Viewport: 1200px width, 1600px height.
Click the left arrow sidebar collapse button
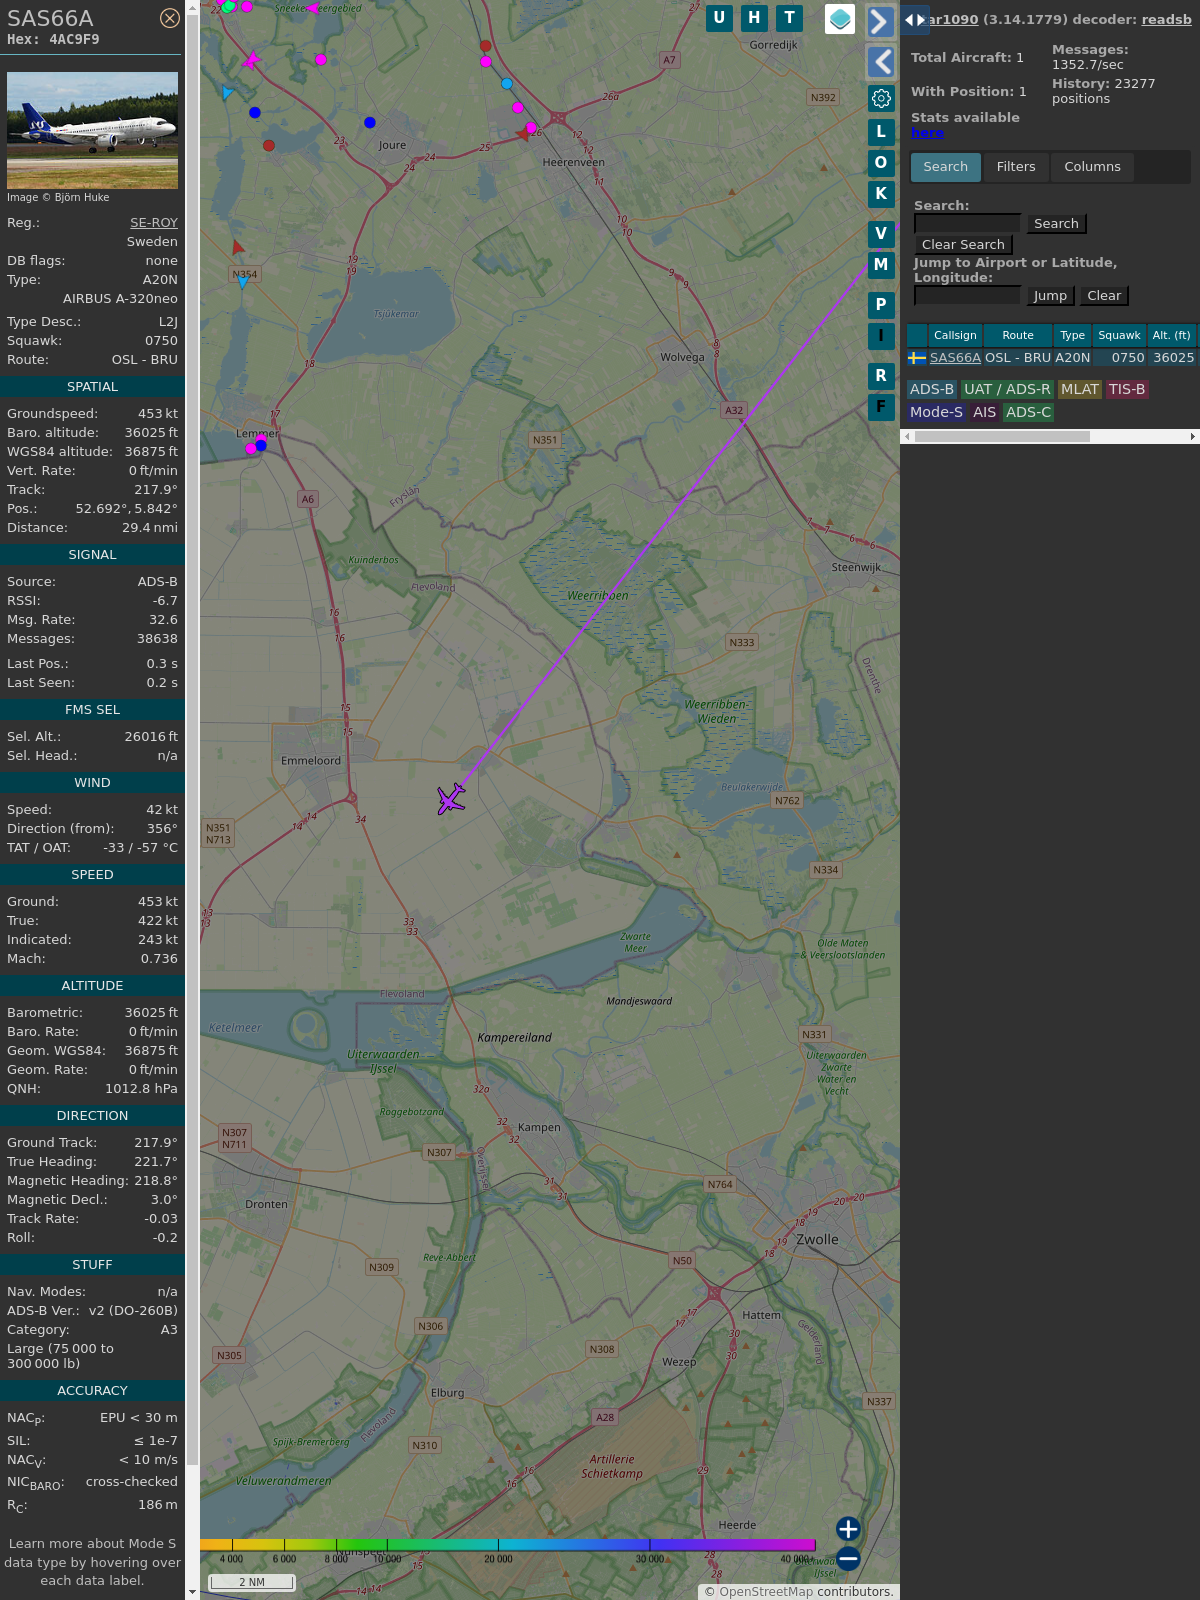coord(880,62)
